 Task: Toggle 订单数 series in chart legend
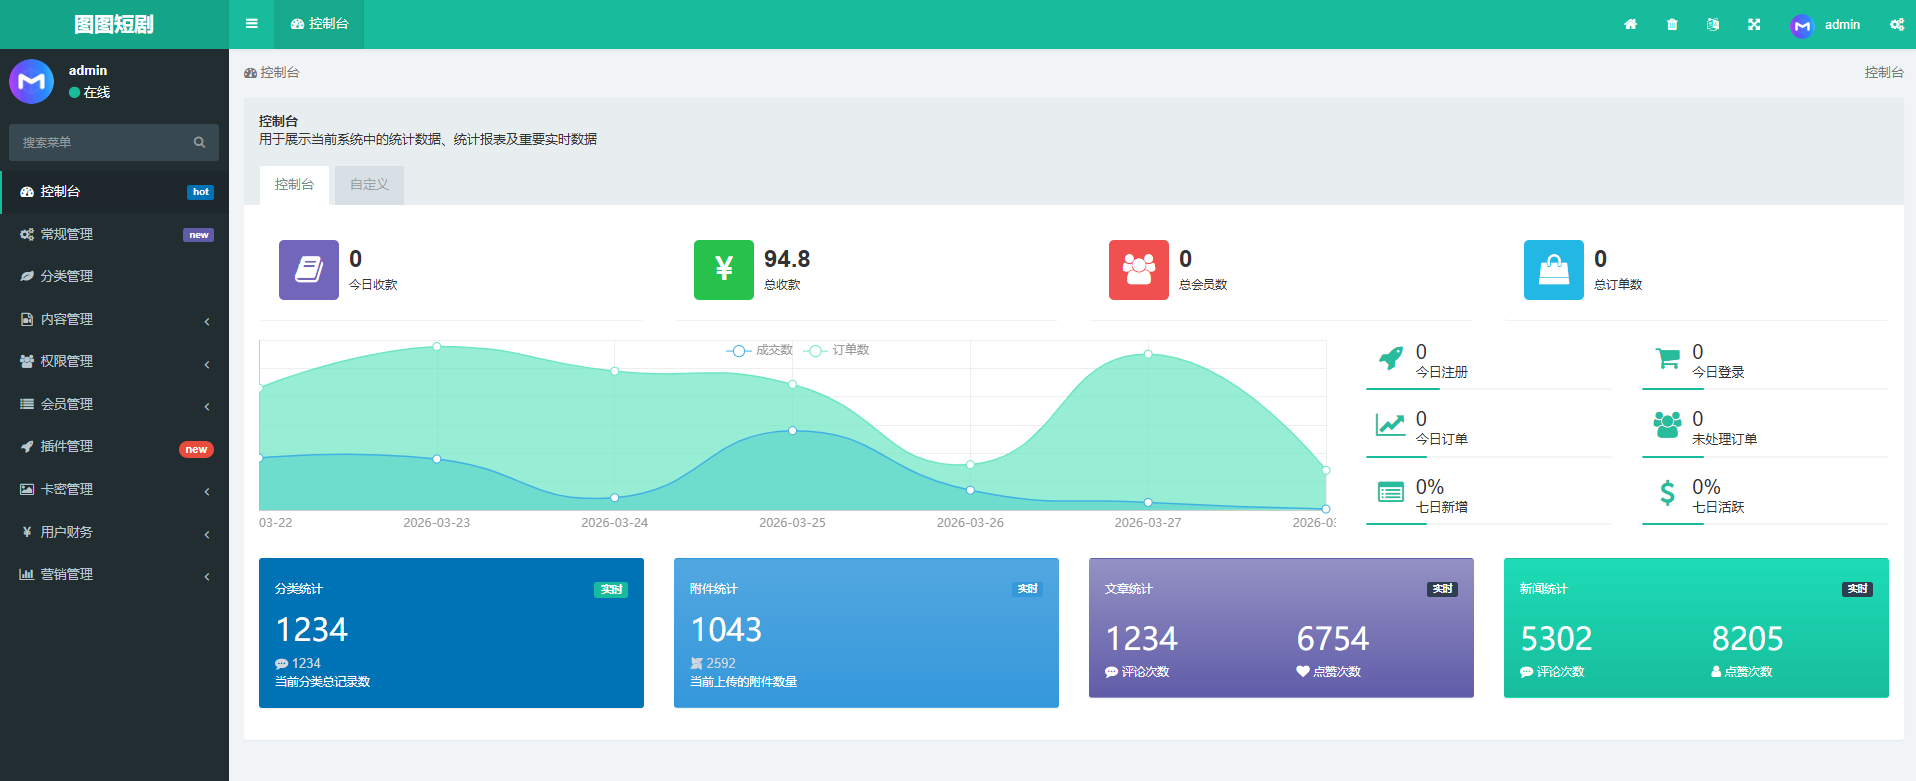coord(838,350)
